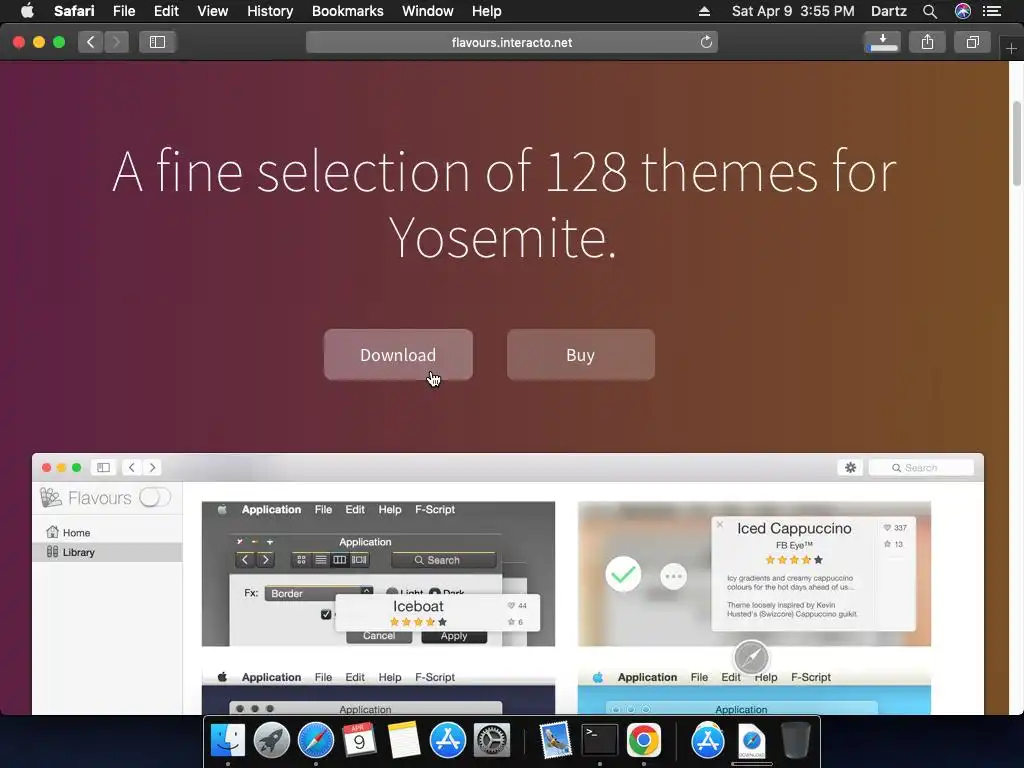
Task: Click the Buy button
Action: 581,355
